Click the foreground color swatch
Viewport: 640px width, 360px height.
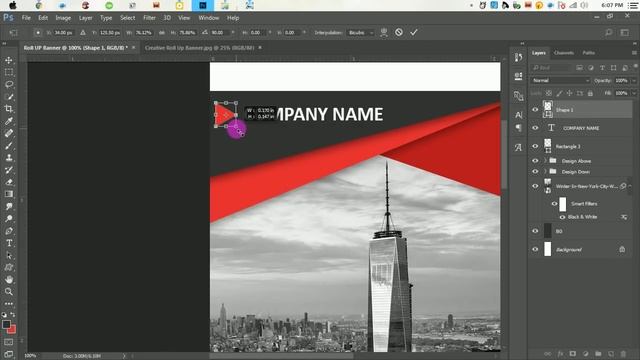(x=6, y=324)
